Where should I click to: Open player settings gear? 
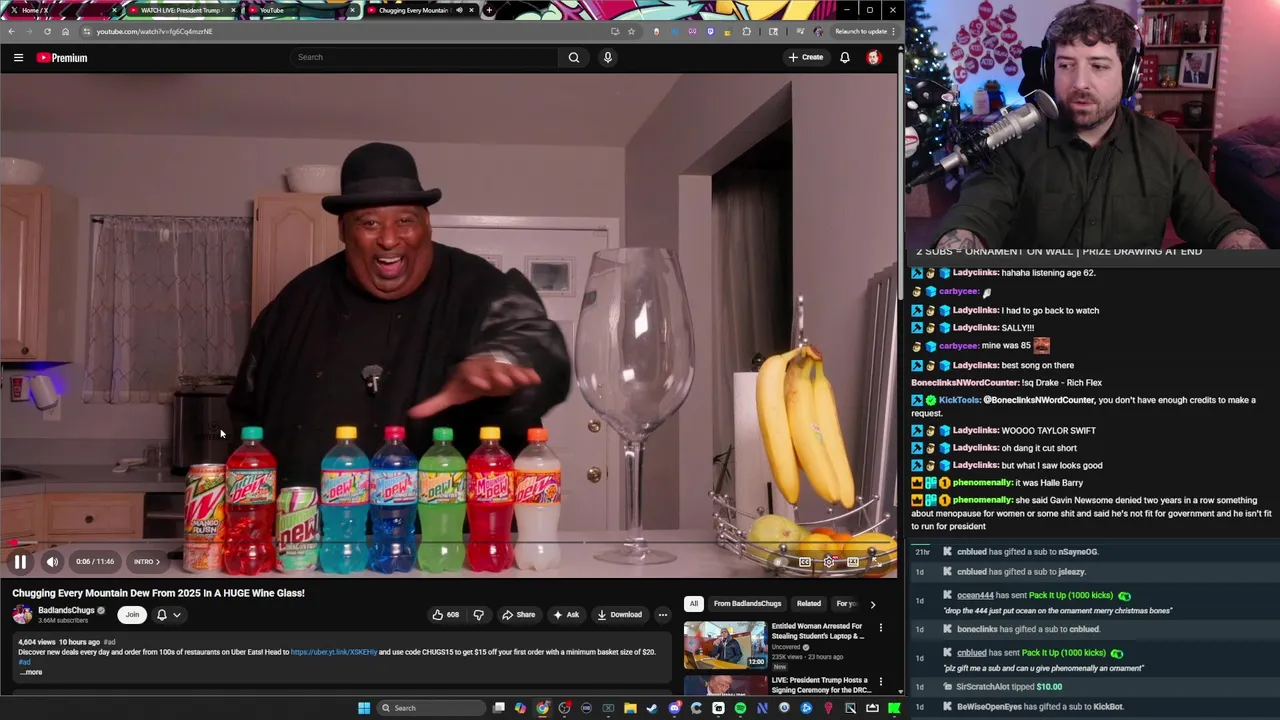pos(829,562)
